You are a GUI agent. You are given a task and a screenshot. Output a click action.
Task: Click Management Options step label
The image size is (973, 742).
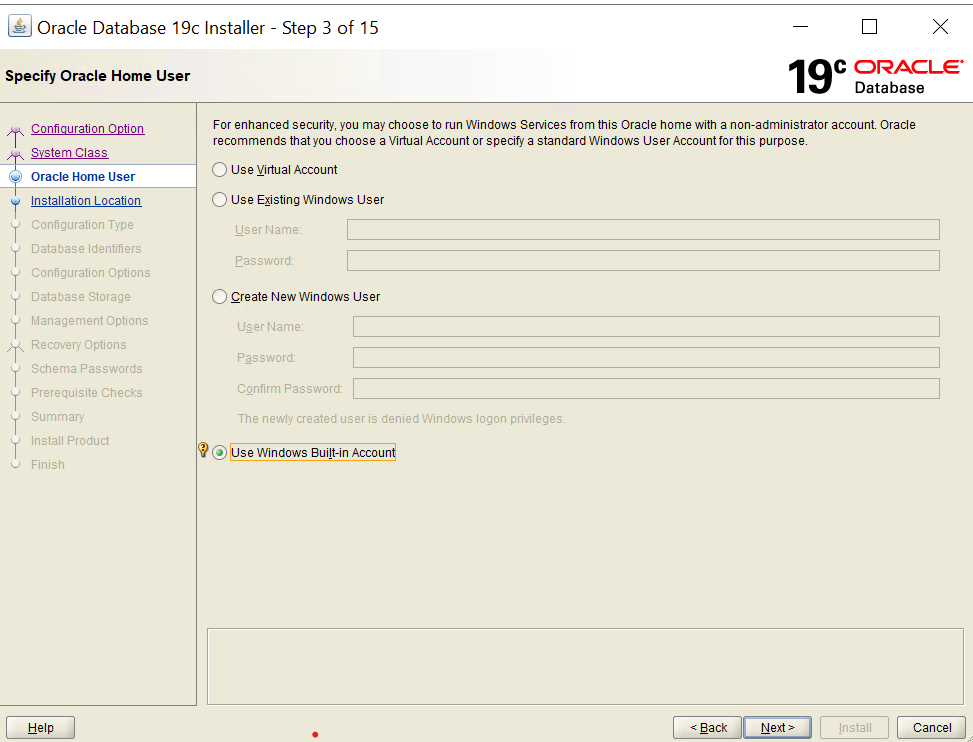pos(90,321)
